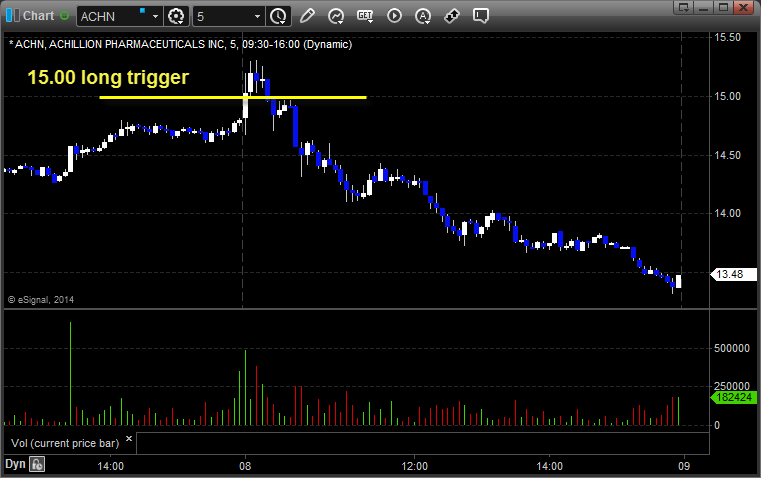
Task: Click the 08 date axis label
Action: point(245,466)
